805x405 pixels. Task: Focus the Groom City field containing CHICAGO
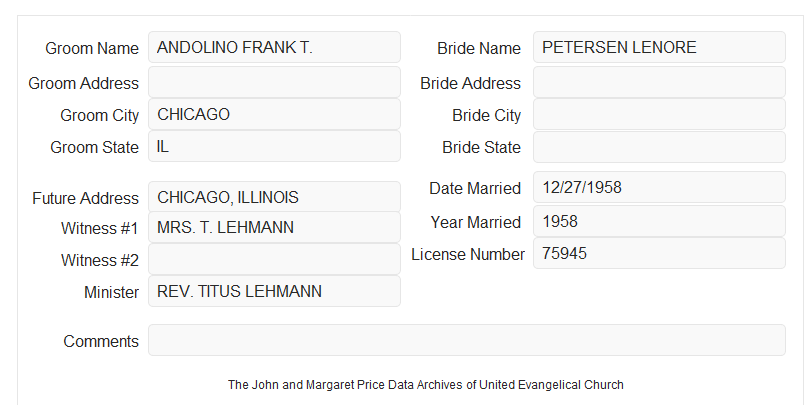(x=274, y=114)
